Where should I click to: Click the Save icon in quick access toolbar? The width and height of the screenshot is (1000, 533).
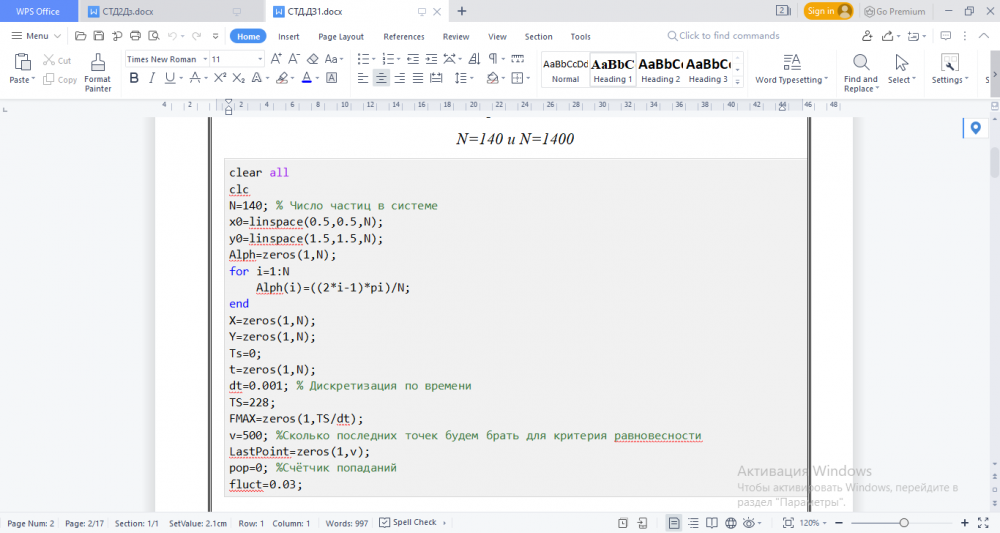tap(98, 36)
